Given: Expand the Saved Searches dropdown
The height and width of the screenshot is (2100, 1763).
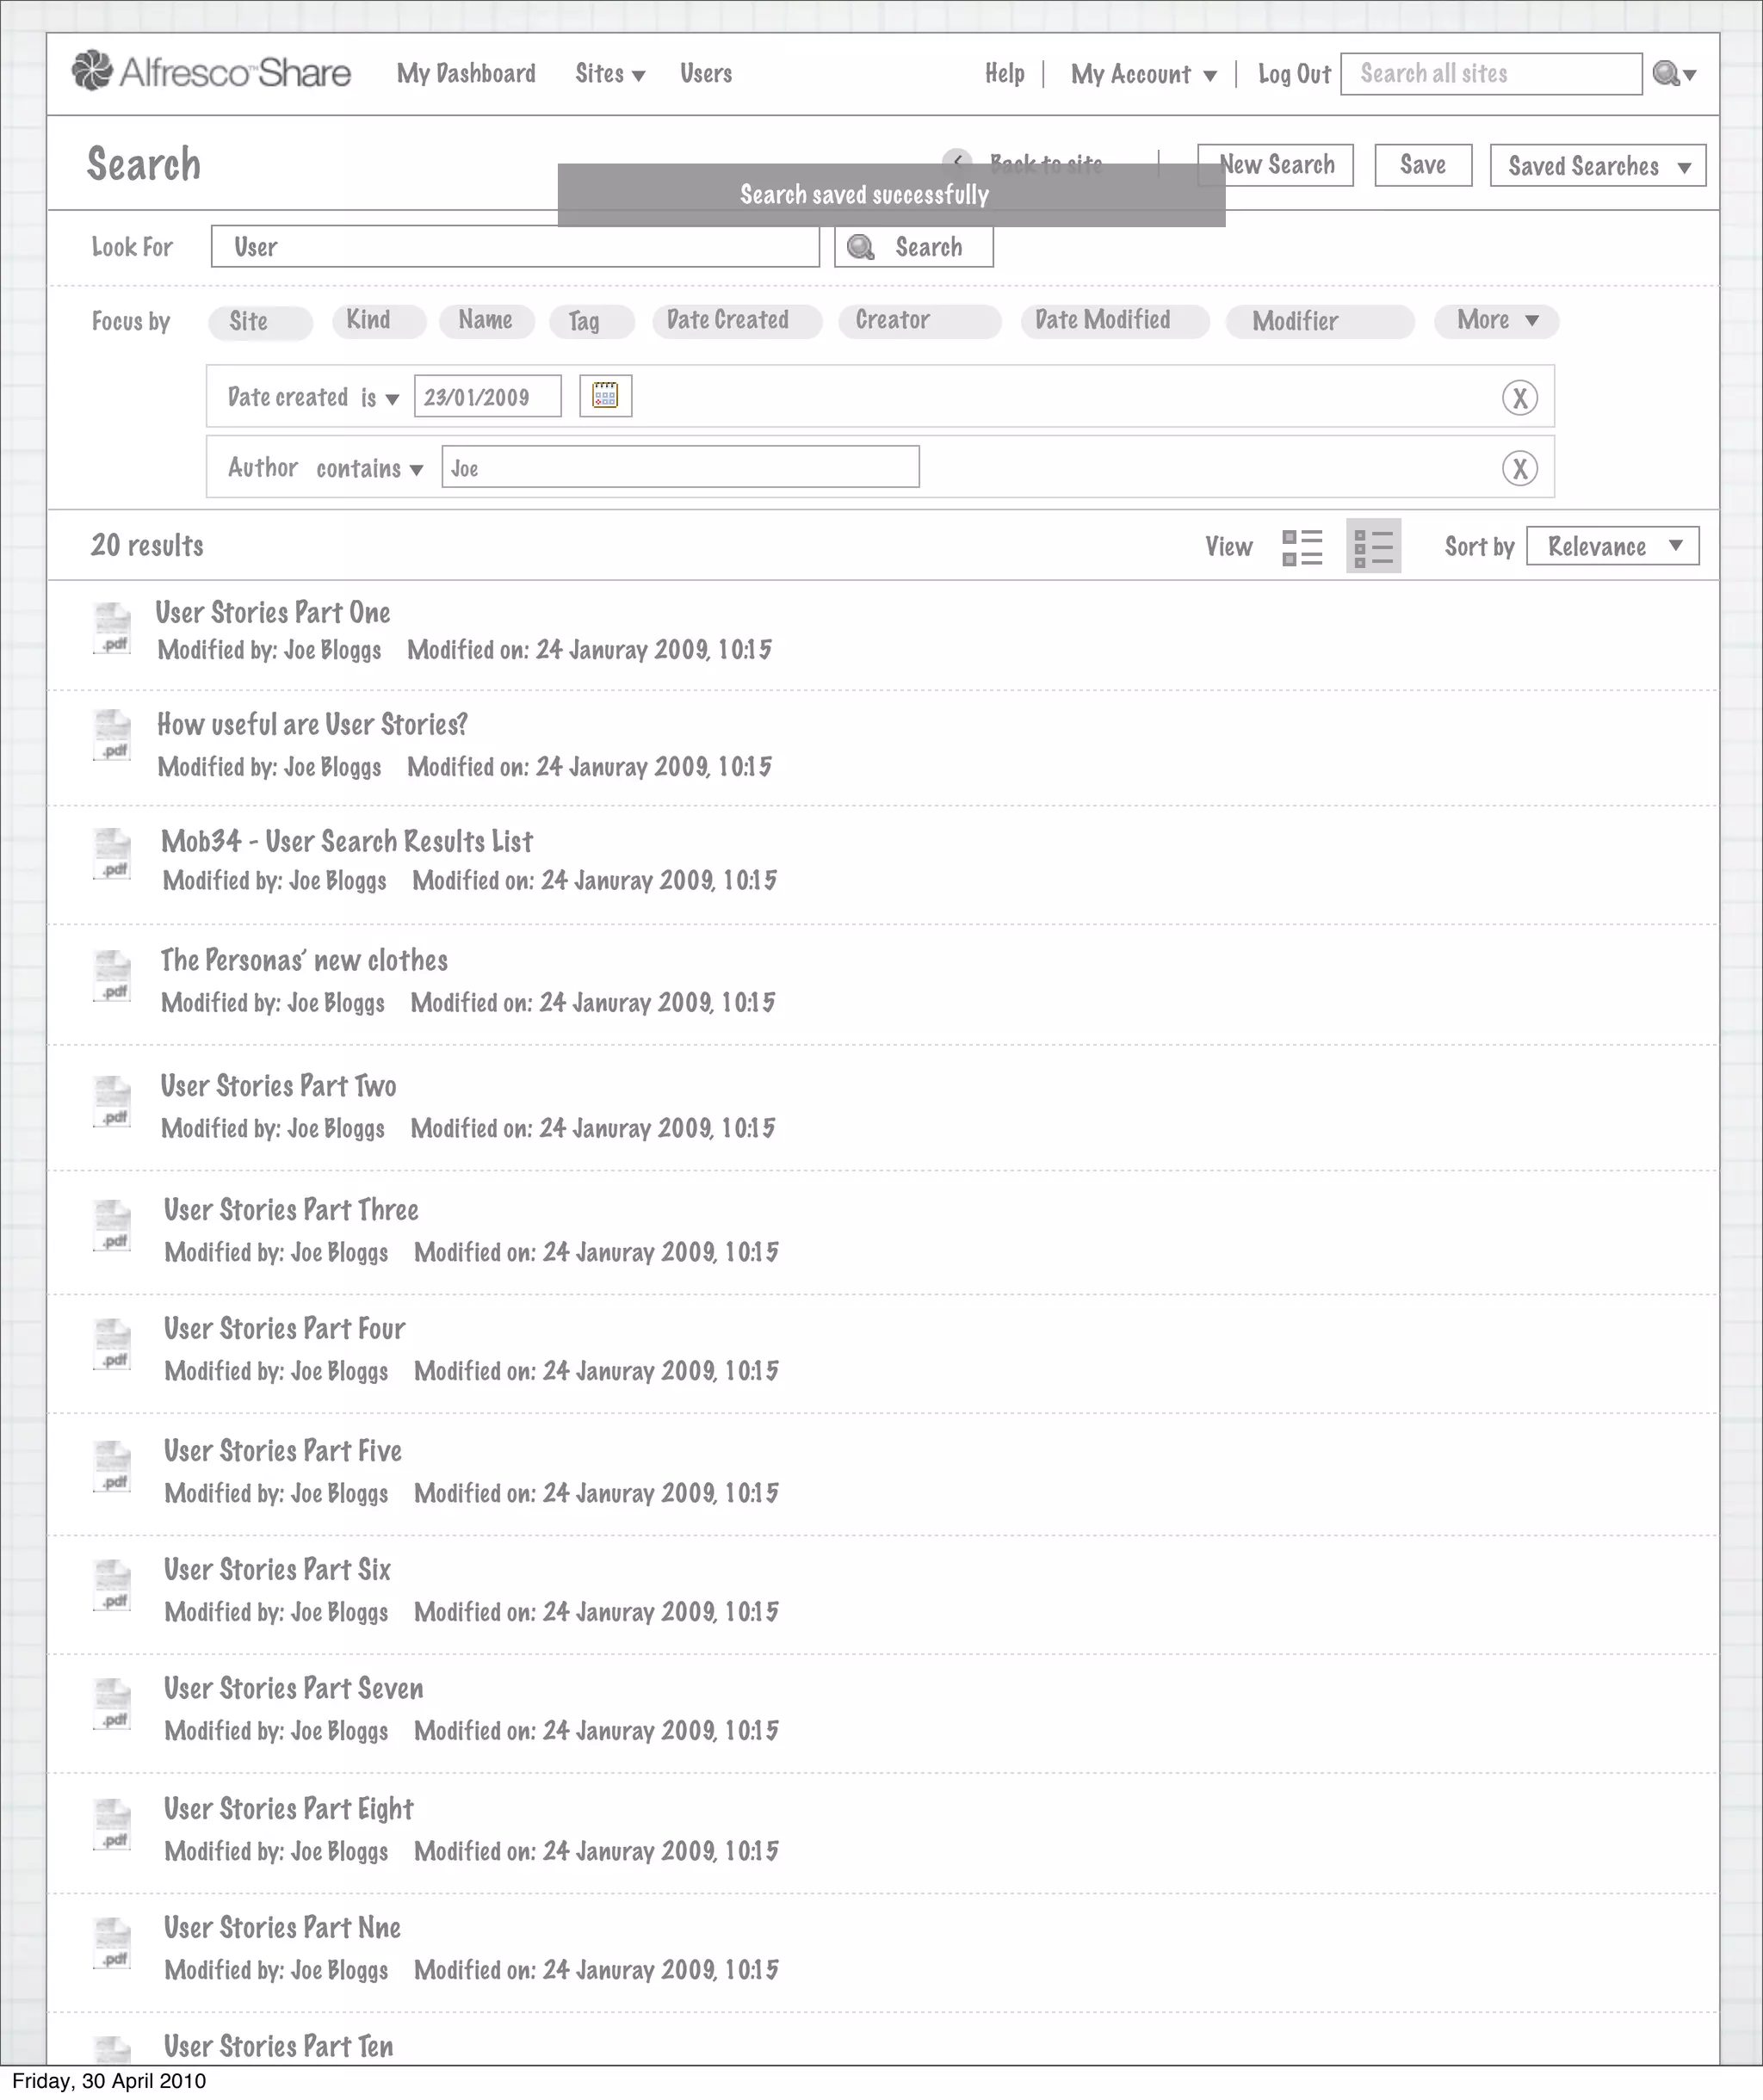Looking at the screenshot, I should click(x=1597, y=166).
